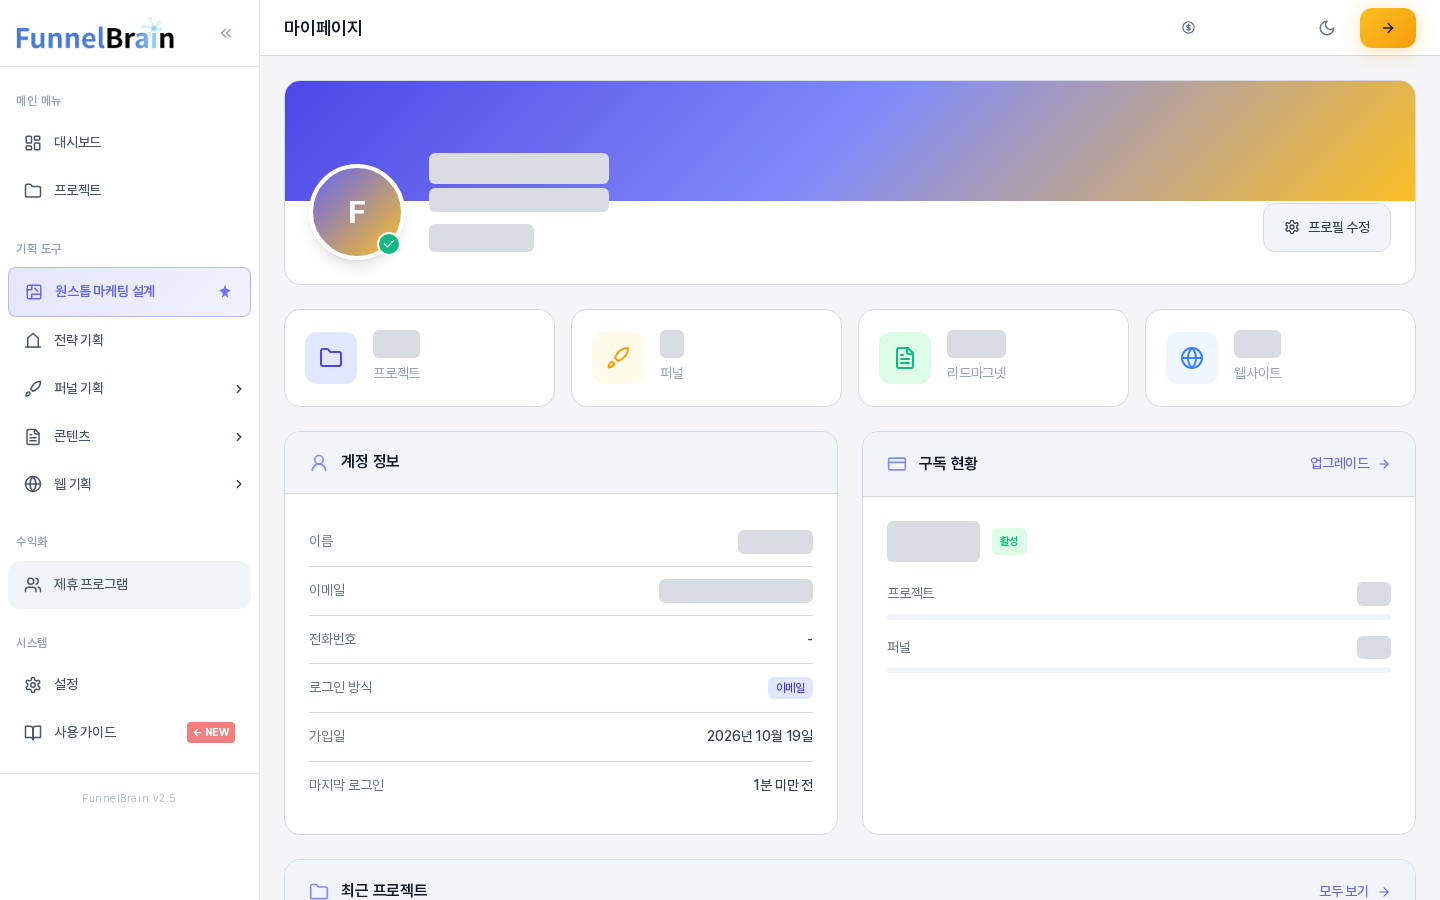
Task: Click the 이메일 login method badge
Action: pos(790,688)
